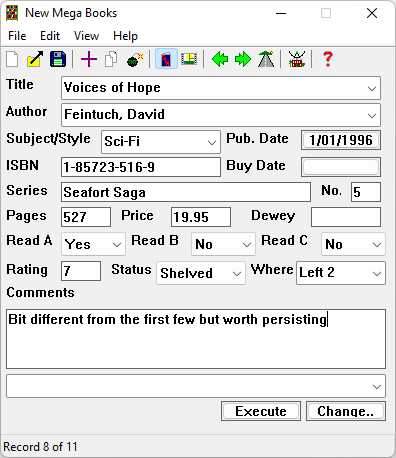Click the "Record 8 of 11" status text
The width and height of the screenshot is (396, 458).
click(40, 447)
